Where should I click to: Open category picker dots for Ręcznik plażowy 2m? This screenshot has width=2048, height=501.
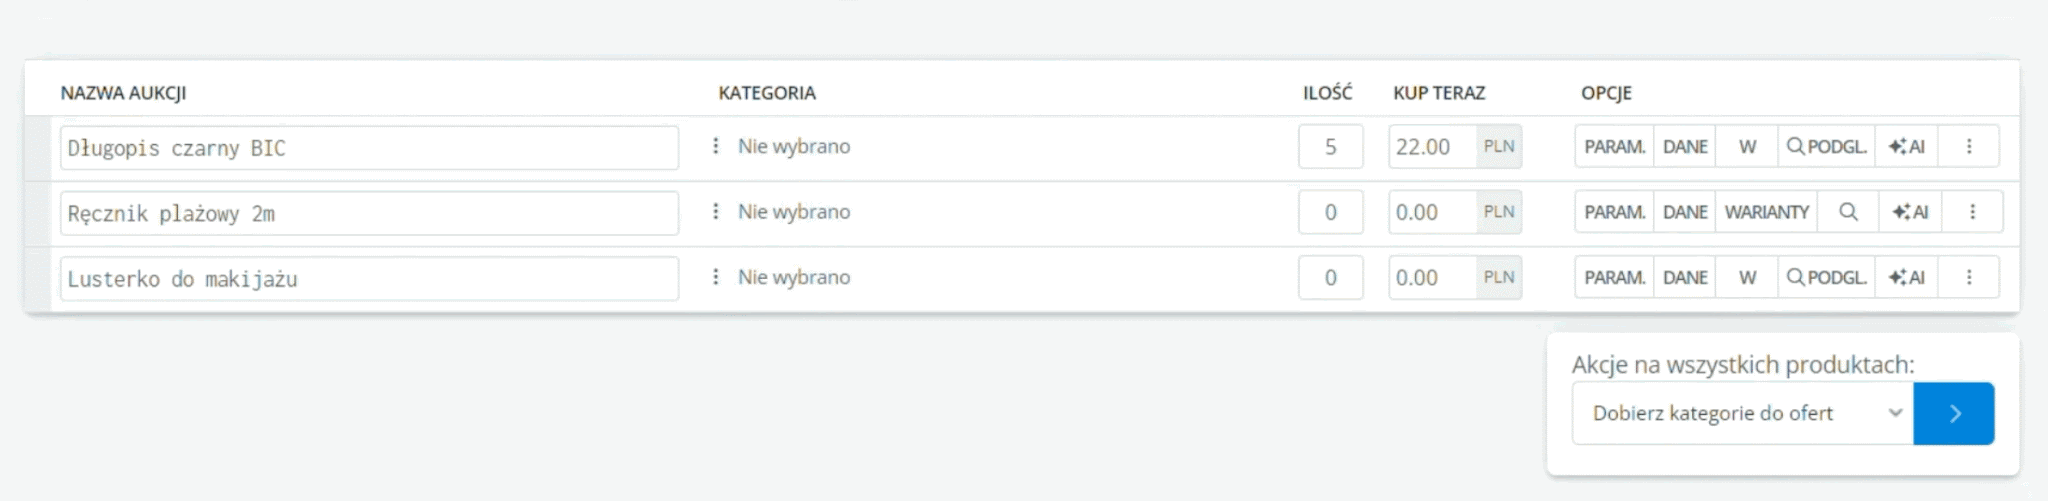[715, 212]
